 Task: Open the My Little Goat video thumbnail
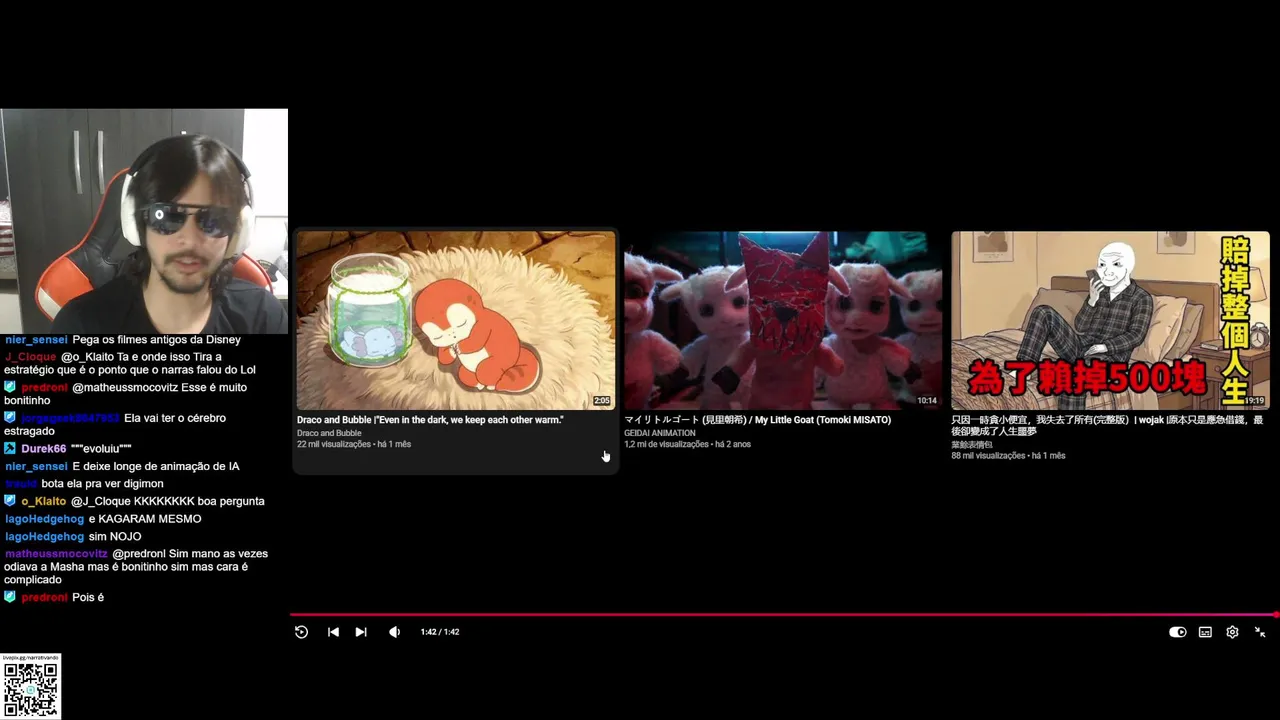[x=783, y=320]
